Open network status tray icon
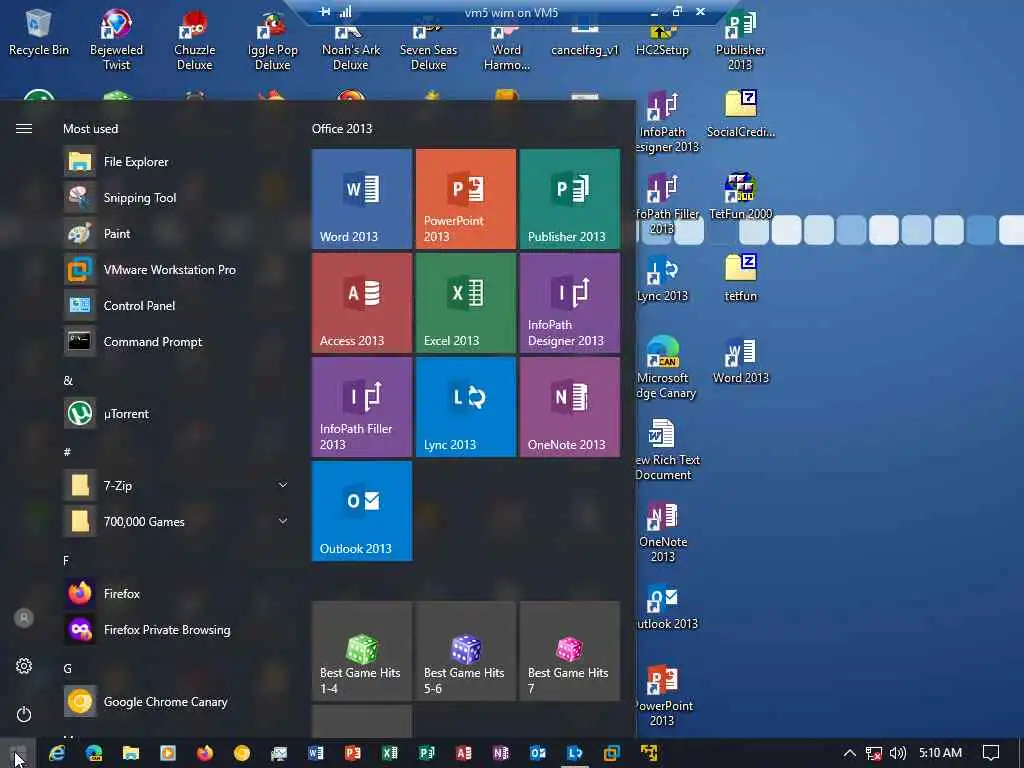The height and width of the screenshot is (768, 1024). point(874,753)
